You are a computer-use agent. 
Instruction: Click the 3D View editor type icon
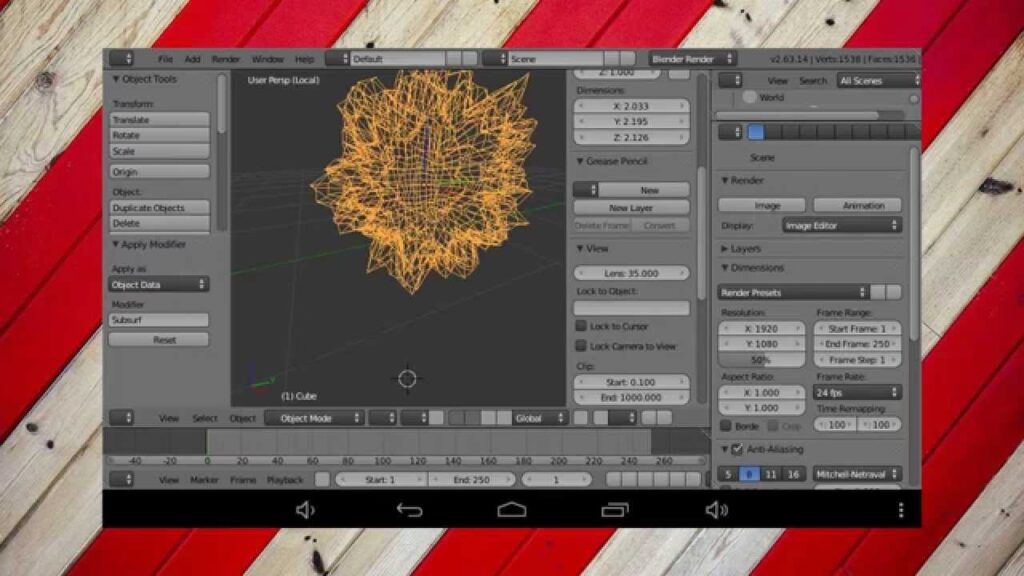click(121, 418)
